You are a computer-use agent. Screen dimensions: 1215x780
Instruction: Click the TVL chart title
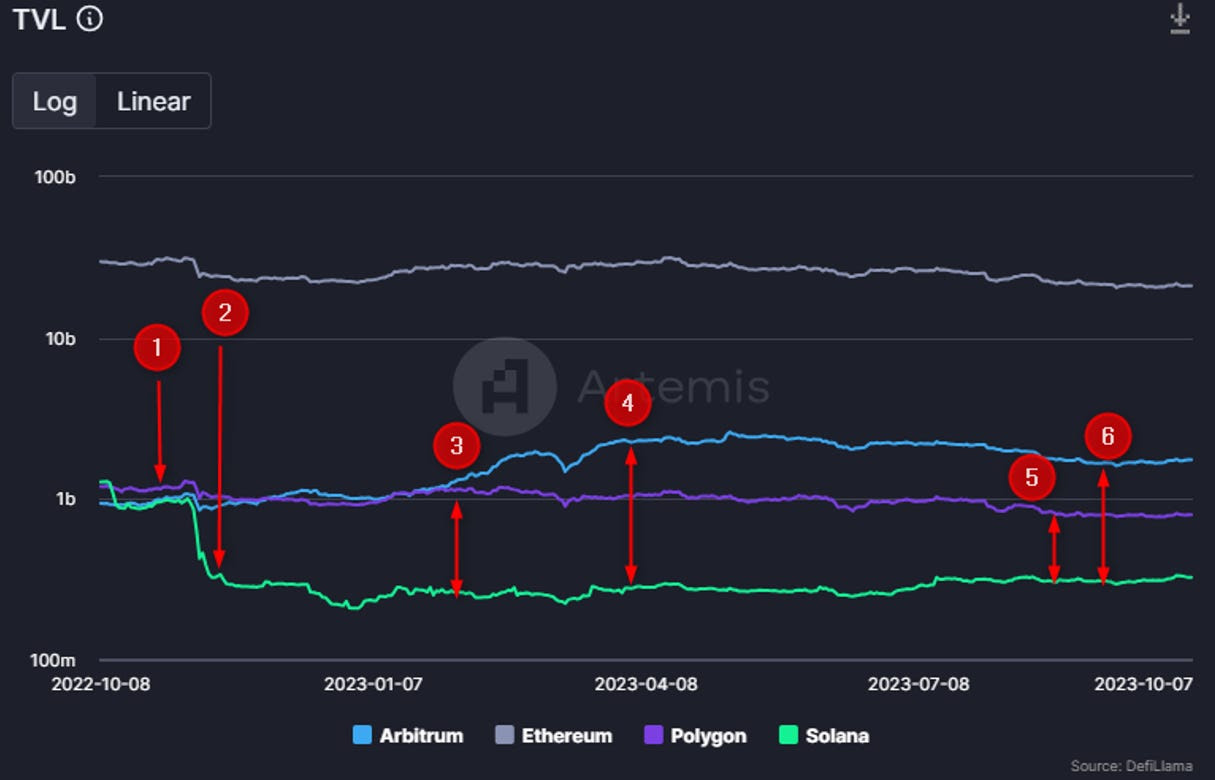39,19
